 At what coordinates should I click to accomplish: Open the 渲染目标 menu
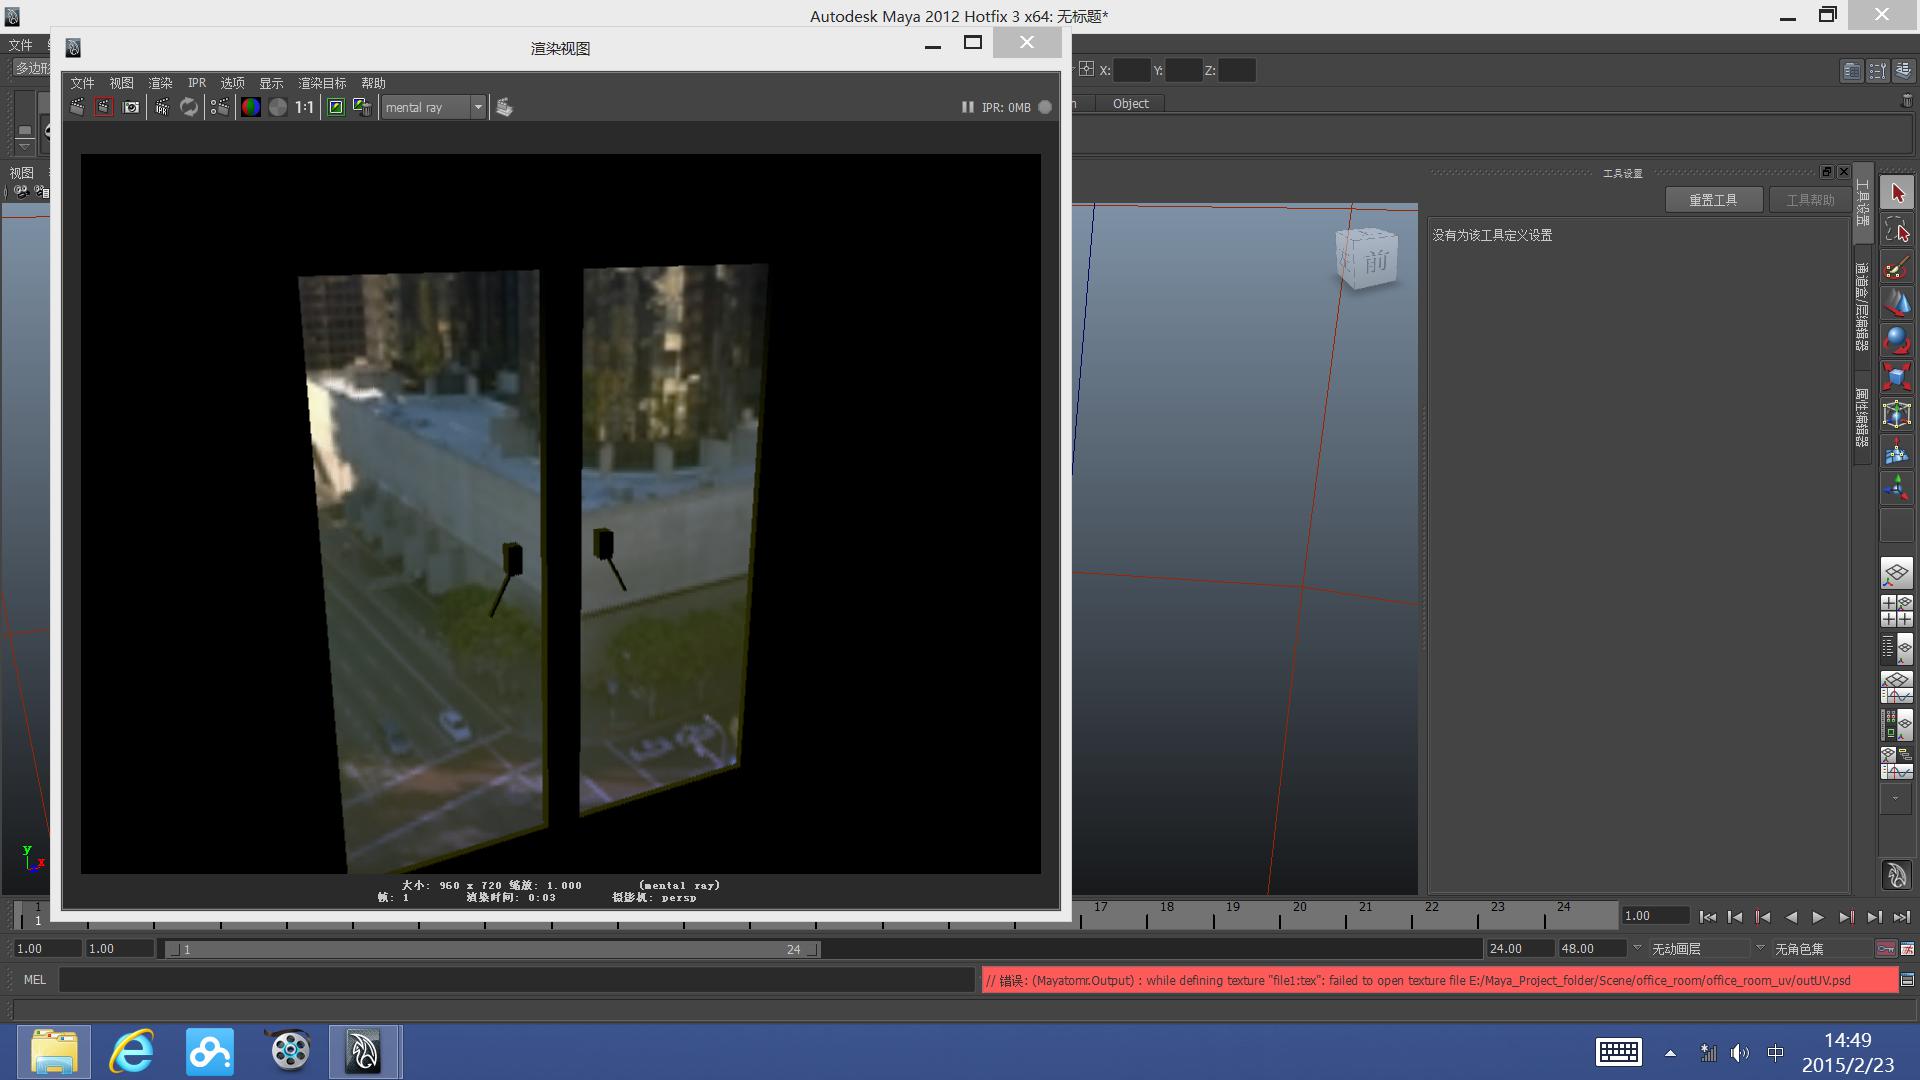tap(322, 83)
